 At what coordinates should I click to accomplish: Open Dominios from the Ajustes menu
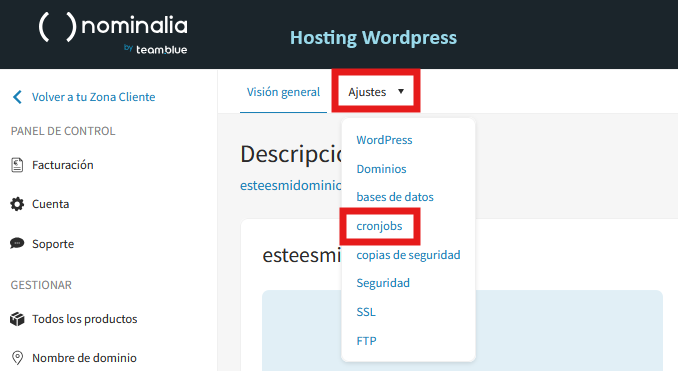coord(381,169)
